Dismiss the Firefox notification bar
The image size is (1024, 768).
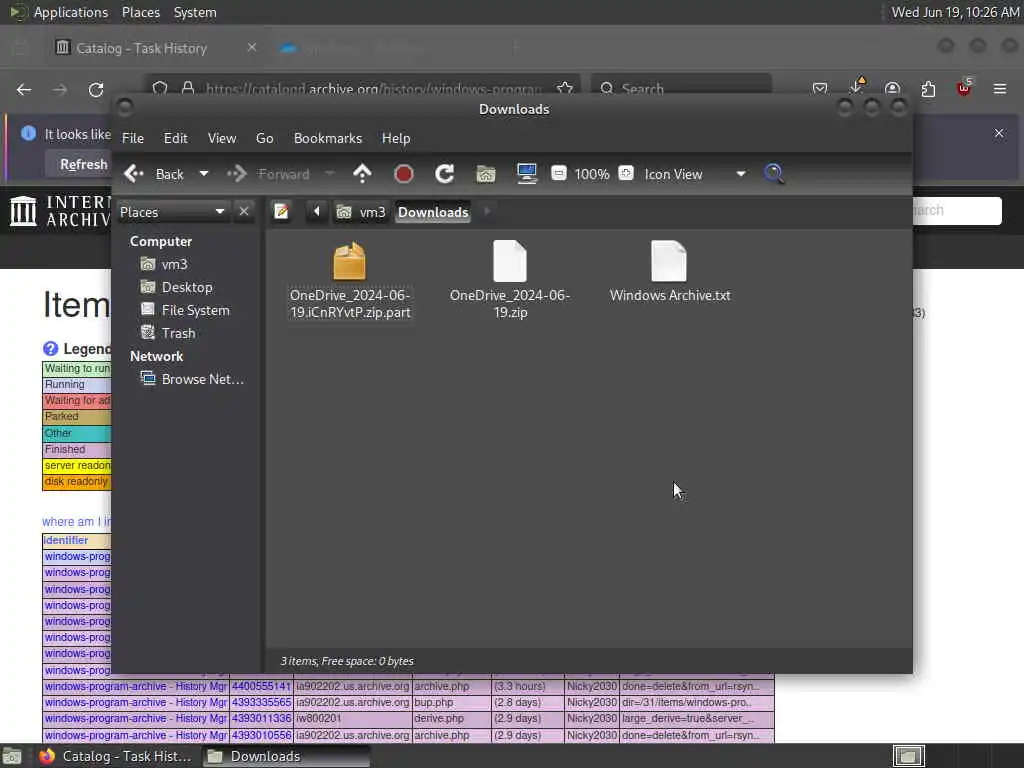coord(999,133)
